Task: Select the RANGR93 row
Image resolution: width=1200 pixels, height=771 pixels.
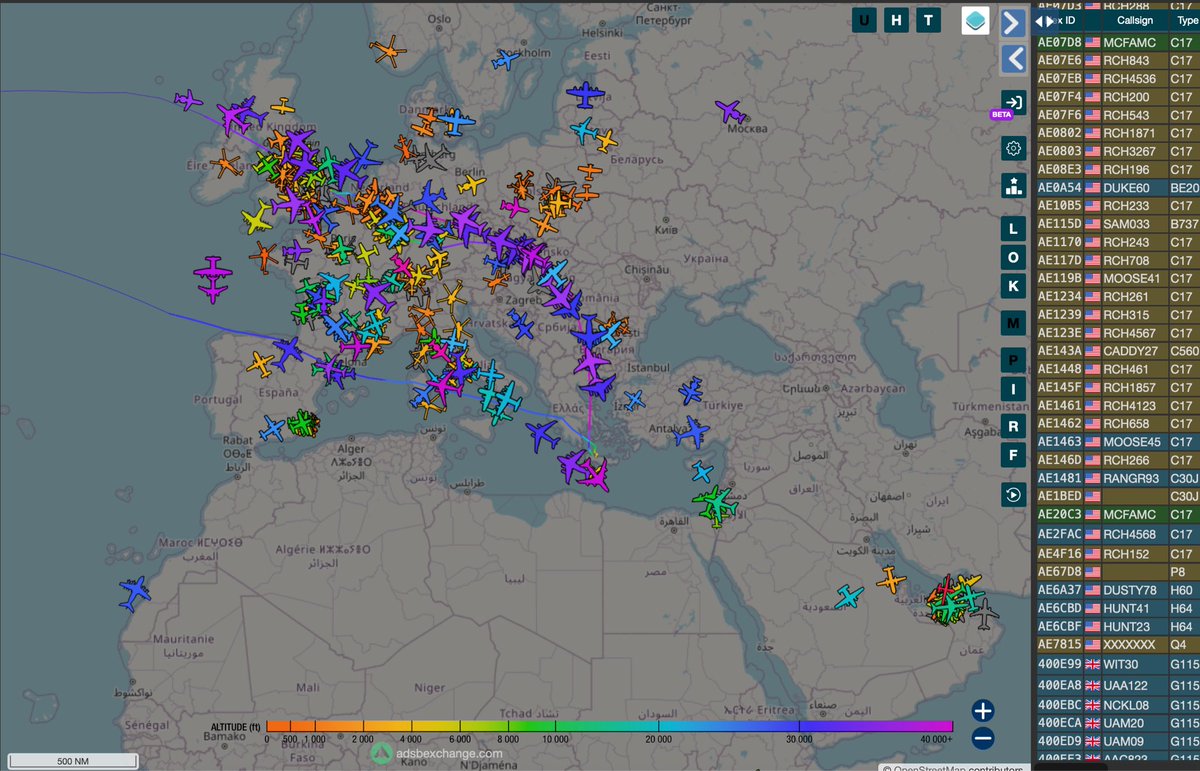Action: [1117, 478]
